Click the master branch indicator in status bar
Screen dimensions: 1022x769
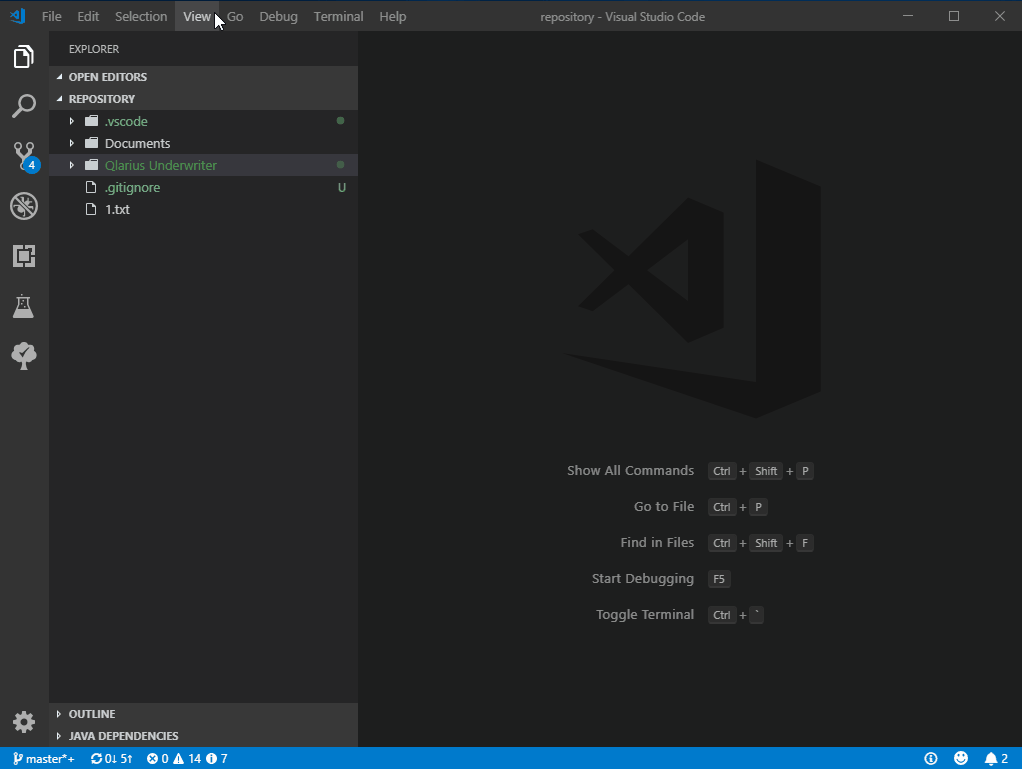[44, 759]
